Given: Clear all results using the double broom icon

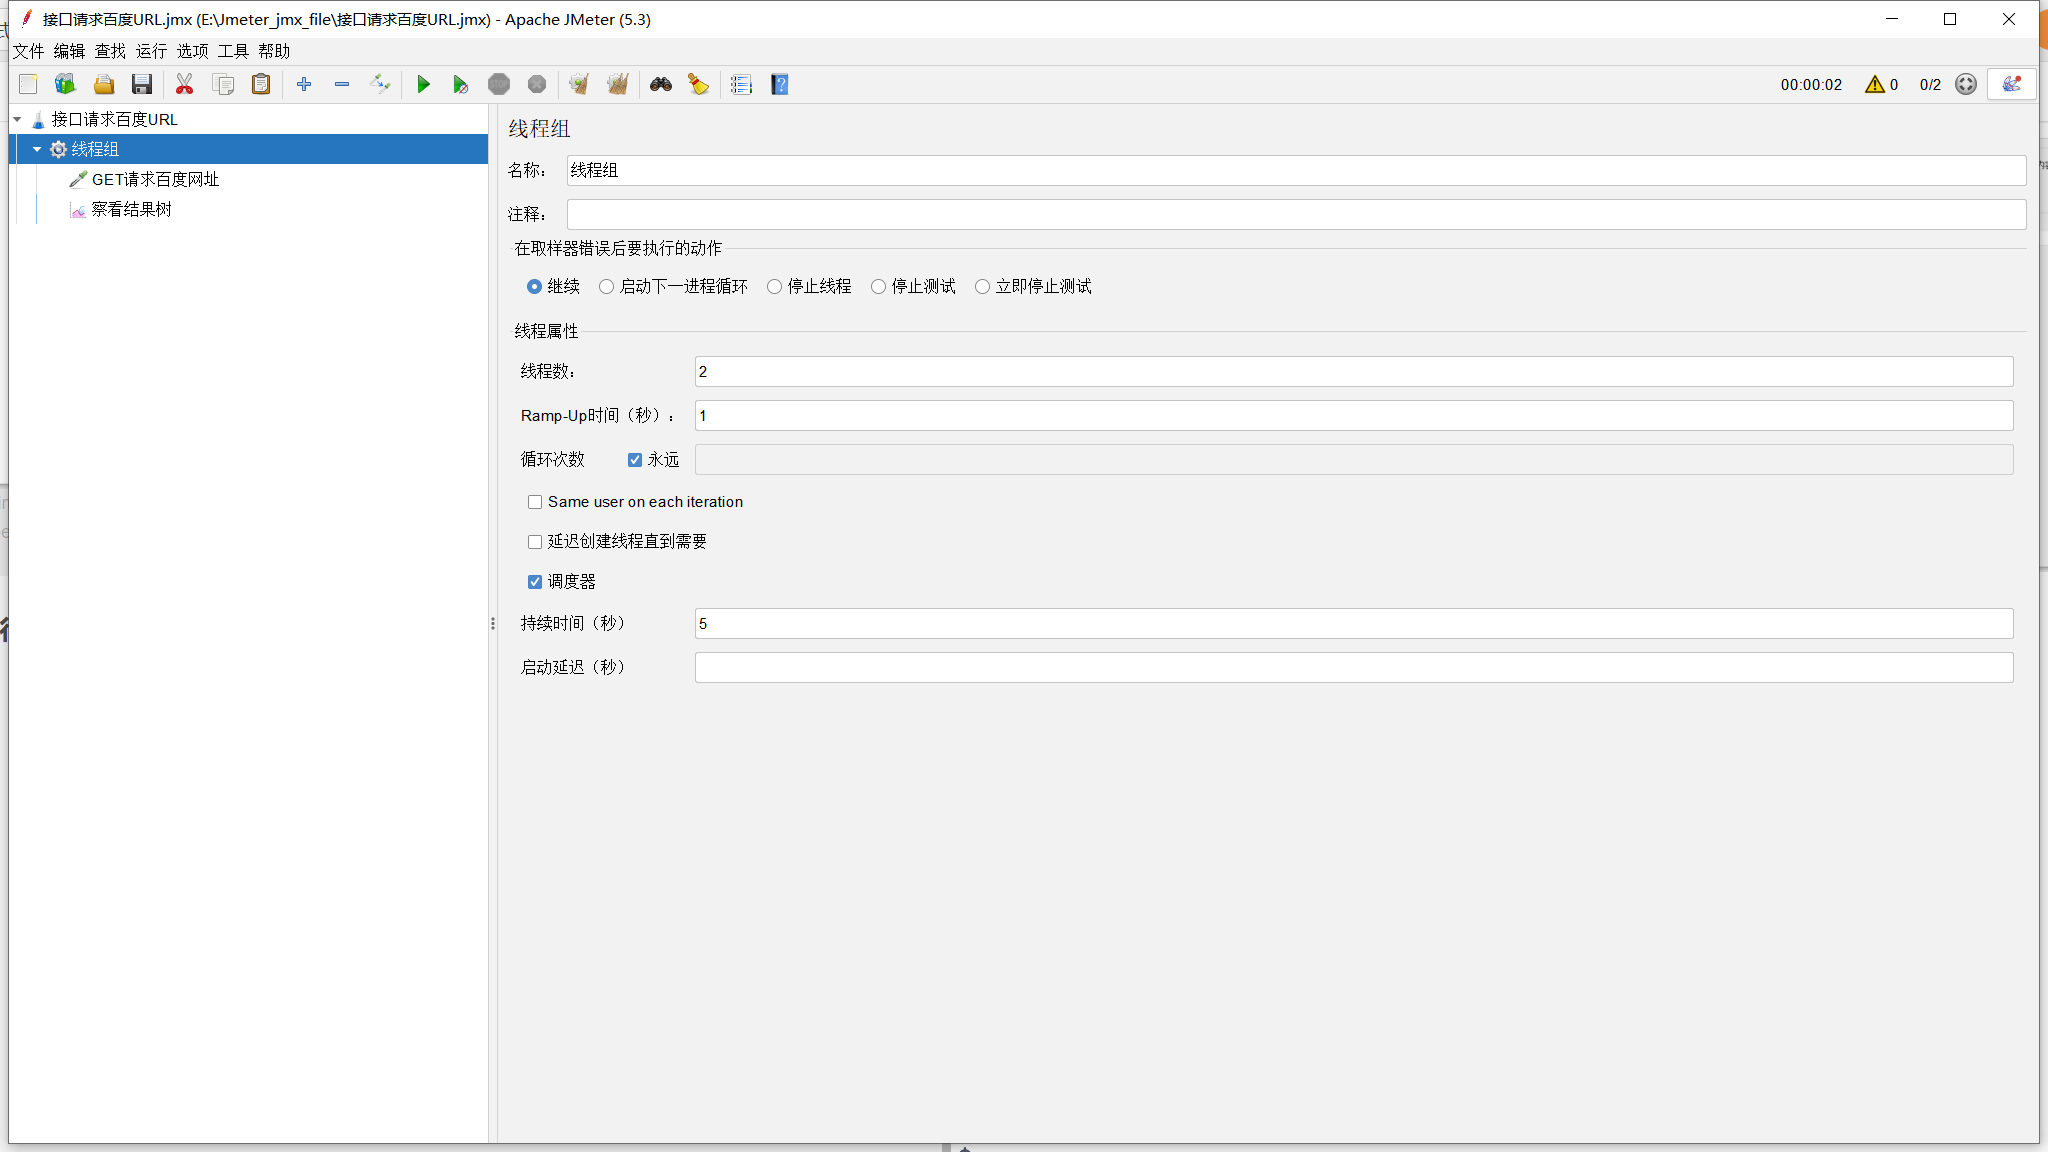Looking at the screenshot, I should tap(617, 84).
